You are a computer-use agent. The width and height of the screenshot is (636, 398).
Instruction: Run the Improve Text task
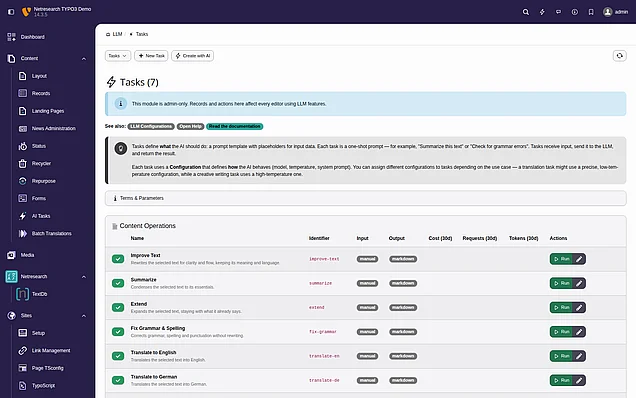(x=561, y=259)
